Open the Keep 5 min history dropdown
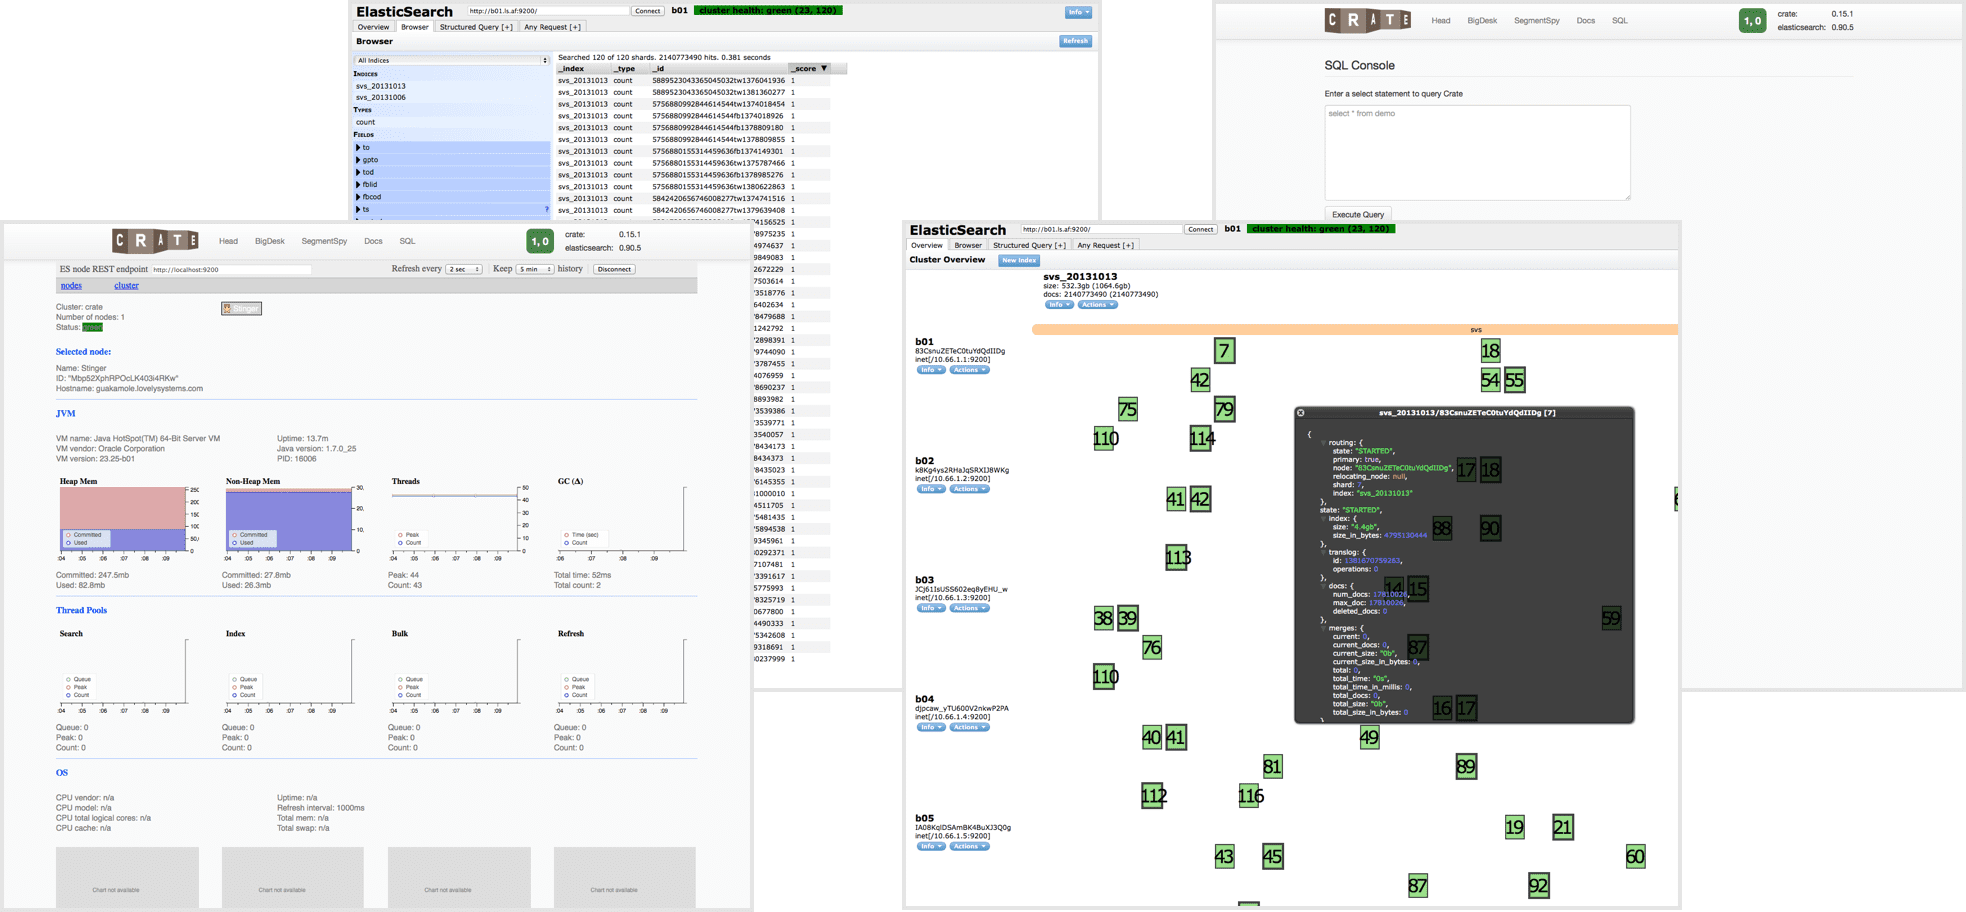1966x912 pixels. [x=534, y=270]
